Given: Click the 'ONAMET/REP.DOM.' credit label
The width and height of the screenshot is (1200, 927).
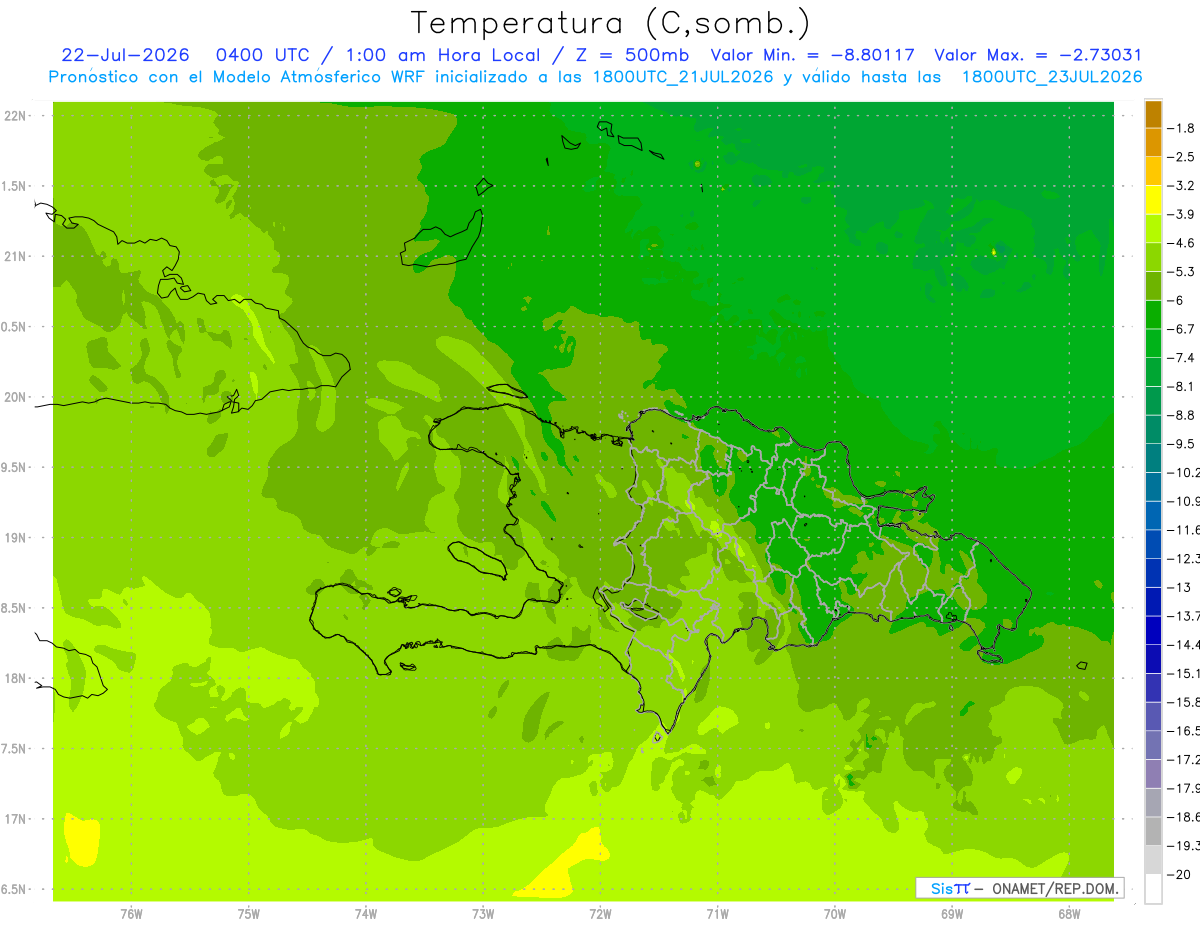Looking at the screenshot, I should tap(1056, 888).
